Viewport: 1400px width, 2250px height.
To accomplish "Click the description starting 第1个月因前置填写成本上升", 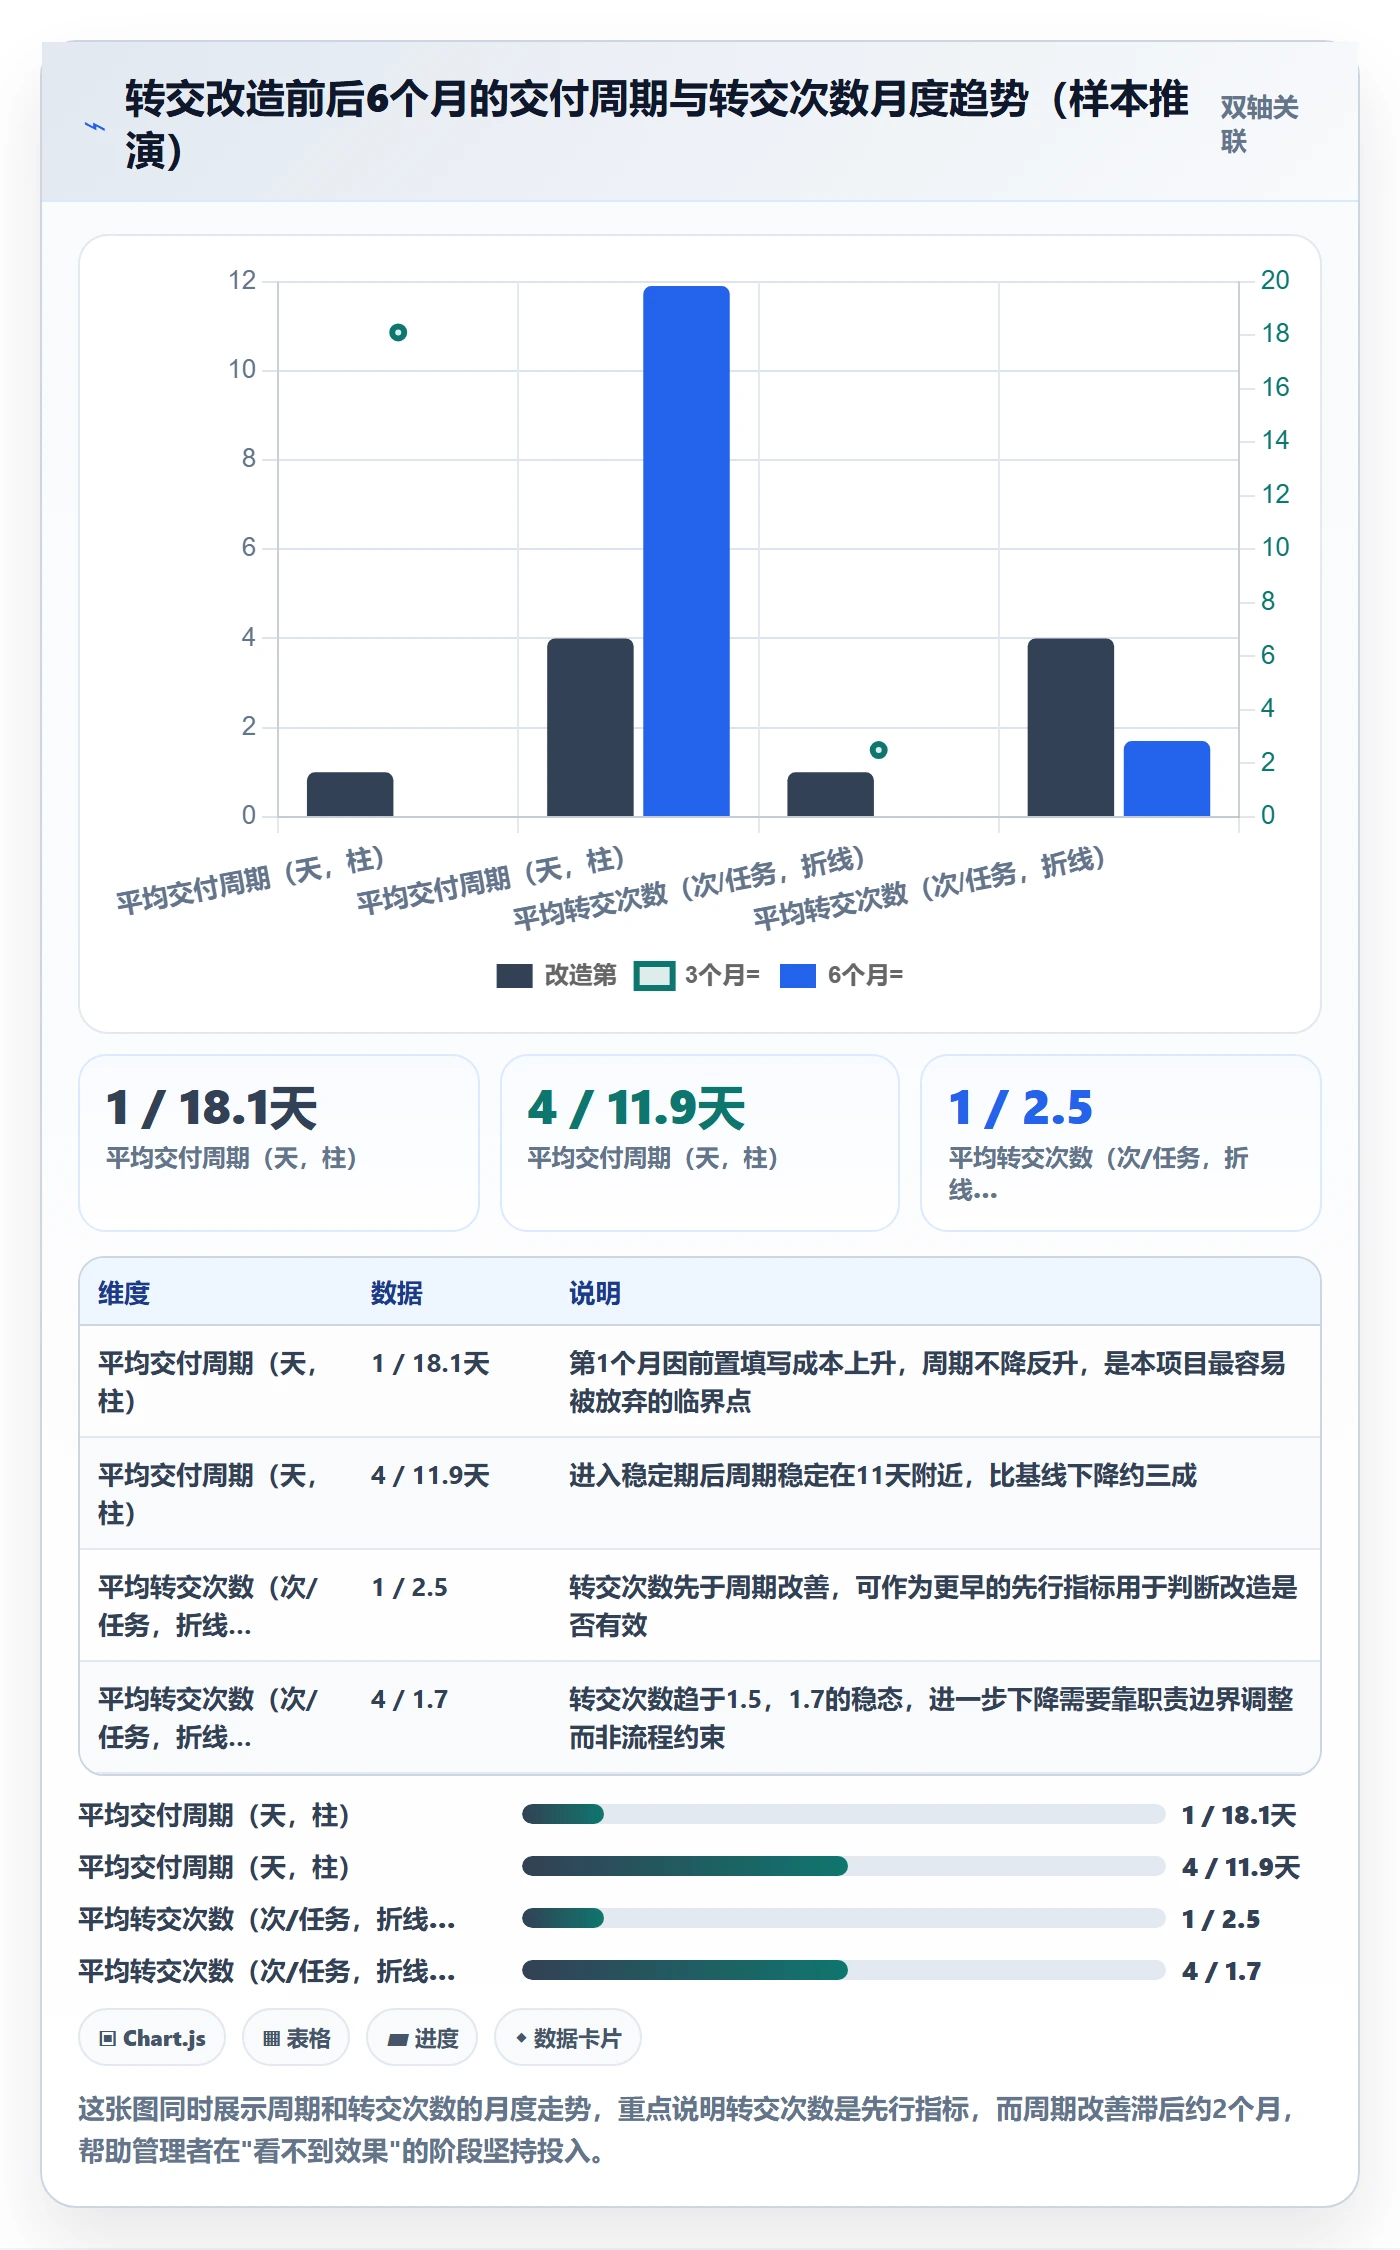I will coord(927,1382).
